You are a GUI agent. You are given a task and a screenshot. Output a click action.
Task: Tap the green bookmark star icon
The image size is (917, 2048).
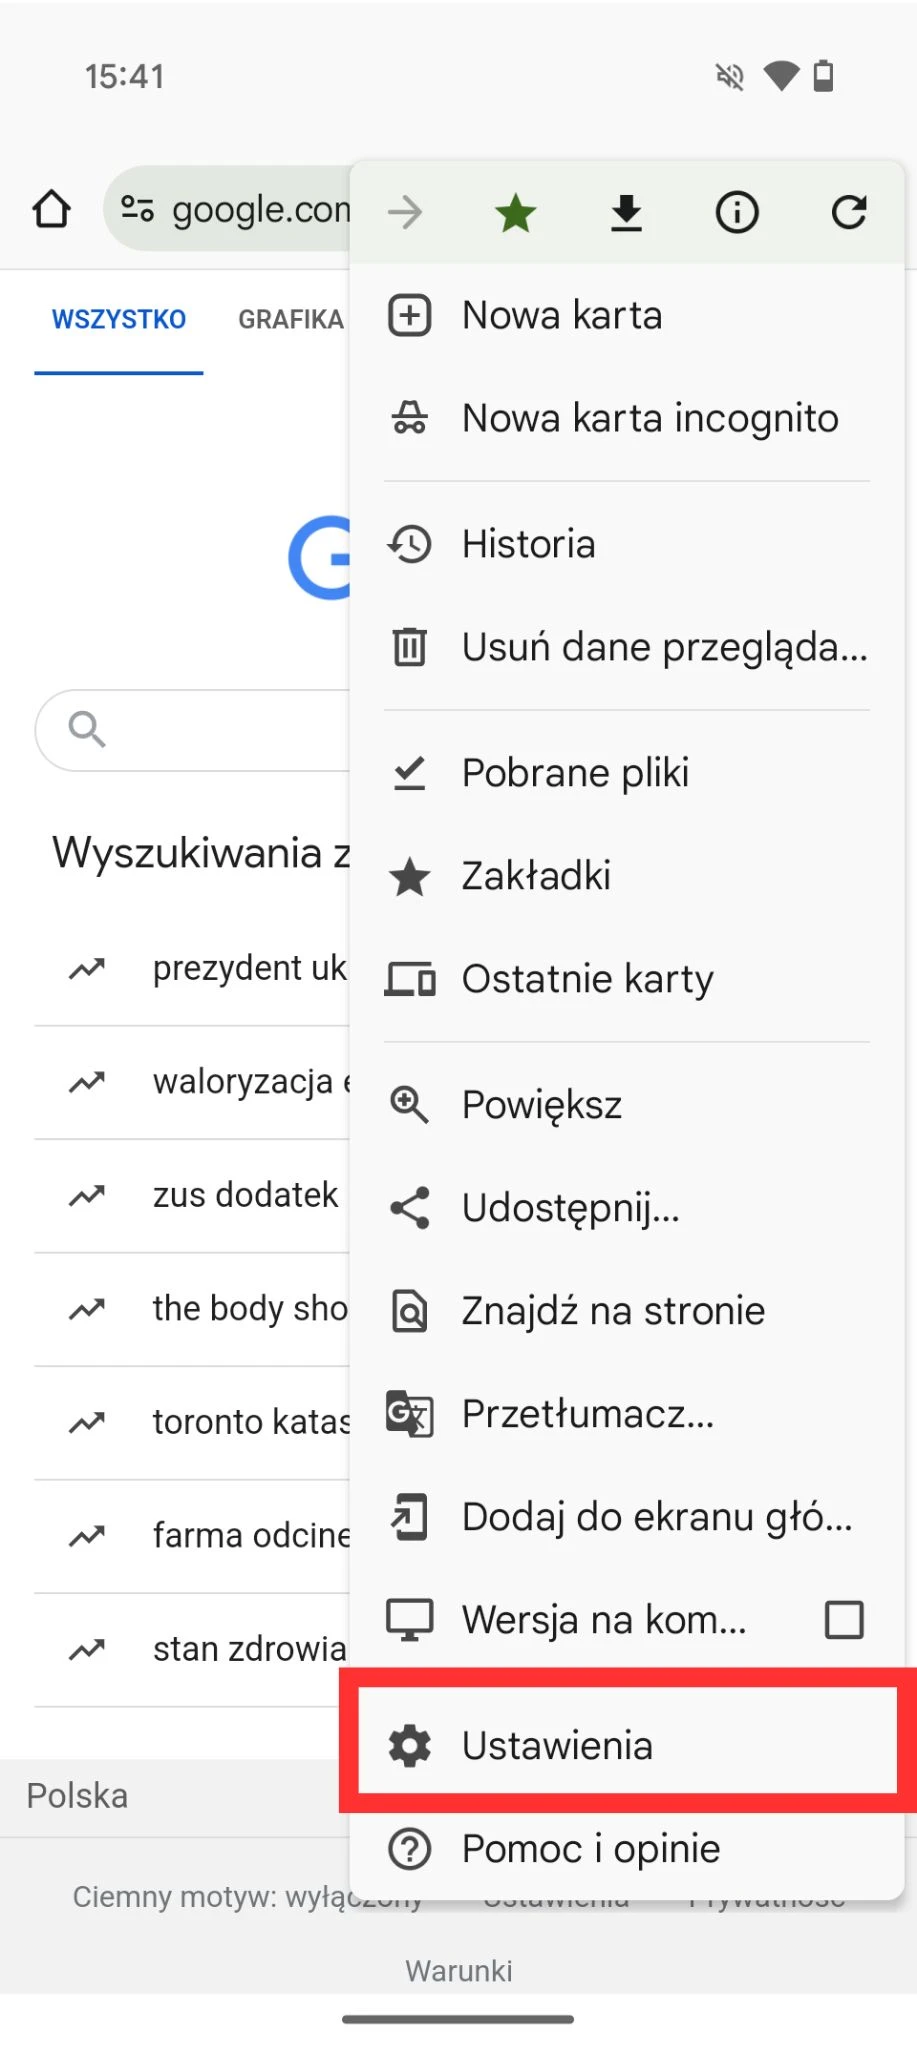point(516,212)
